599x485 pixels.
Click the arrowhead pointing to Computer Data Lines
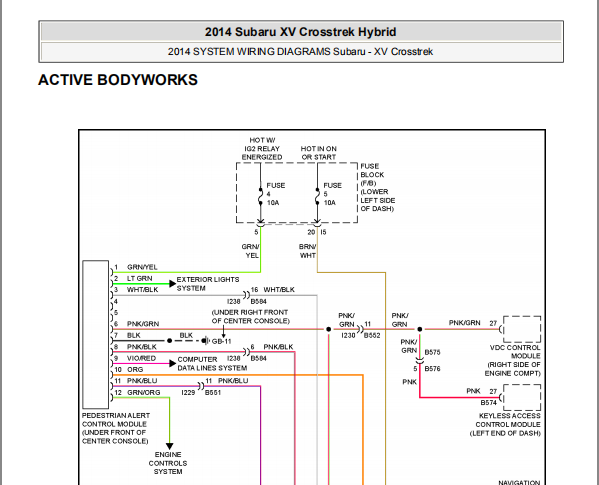(173, 364)
